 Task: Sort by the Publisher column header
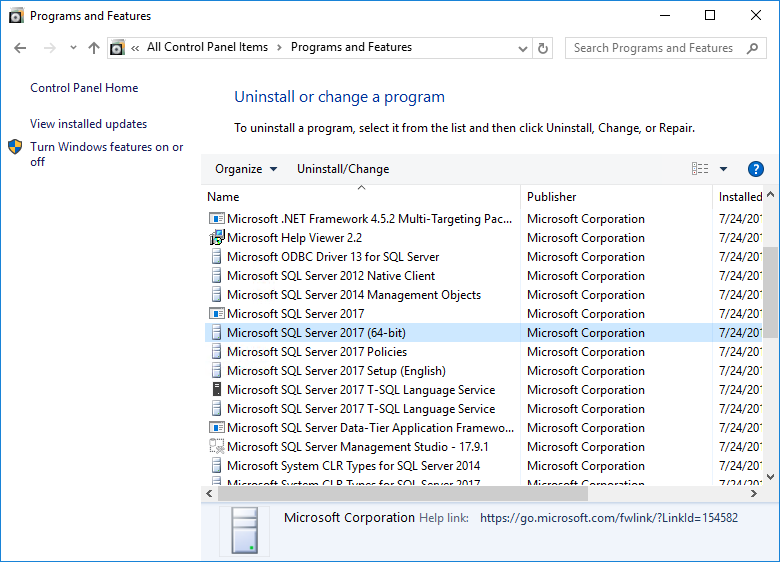616,197
